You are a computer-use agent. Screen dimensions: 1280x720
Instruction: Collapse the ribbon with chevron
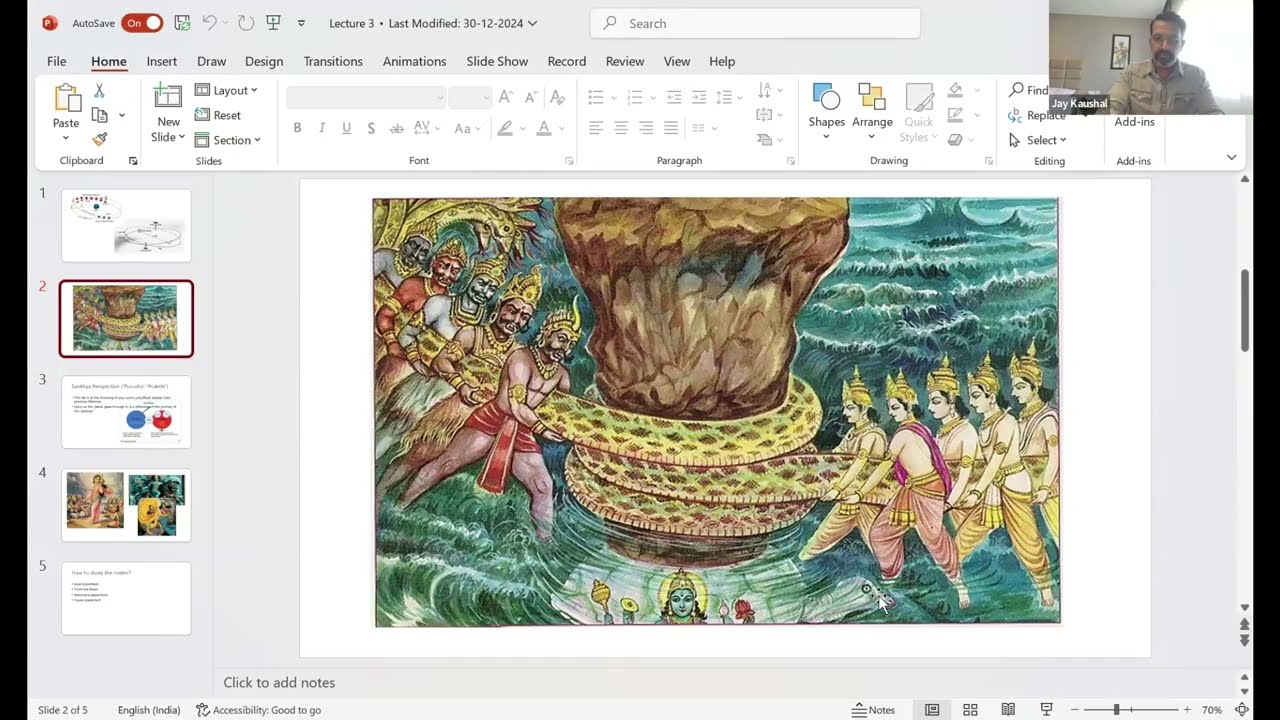[1231, 157]
